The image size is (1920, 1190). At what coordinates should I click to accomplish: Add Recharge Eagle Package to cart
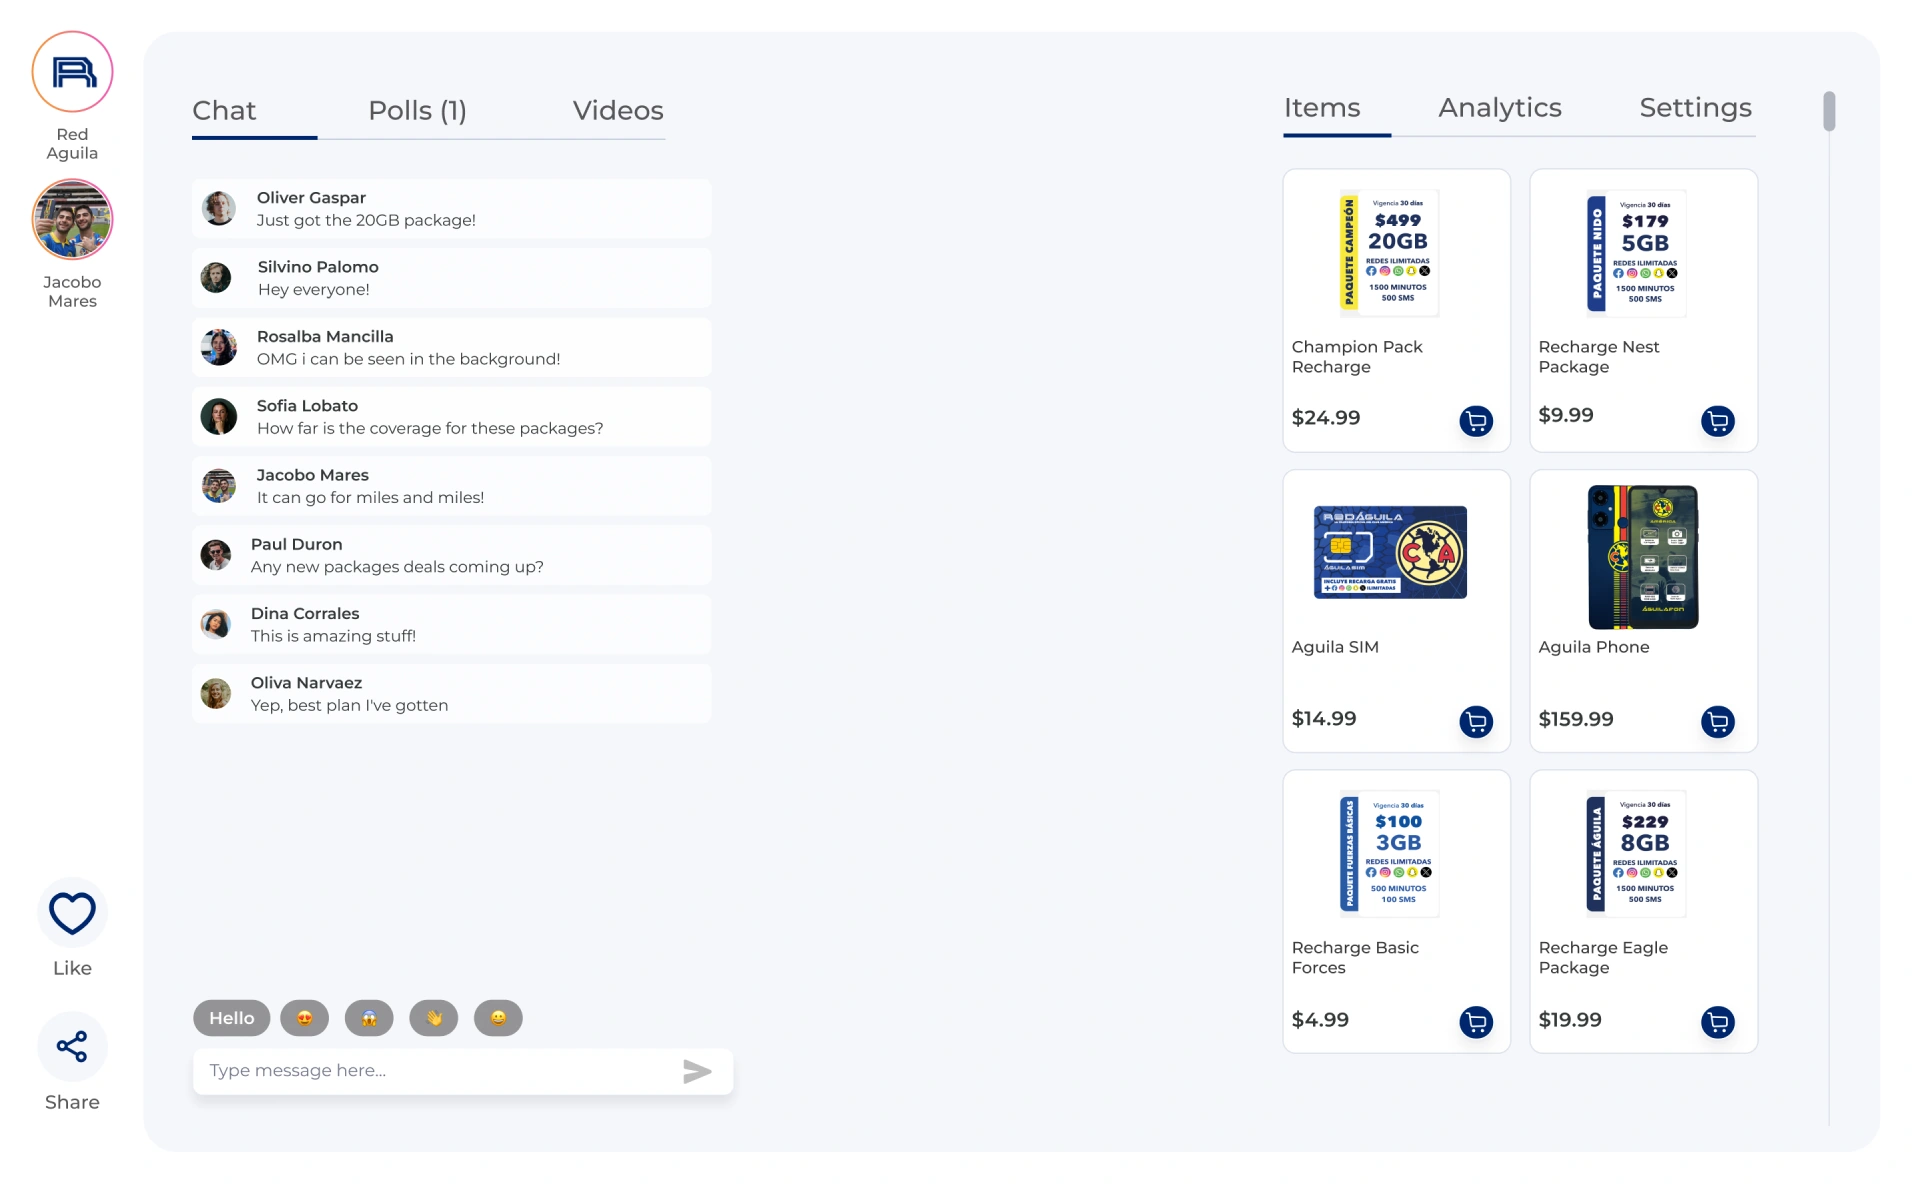[1717, 1022]
